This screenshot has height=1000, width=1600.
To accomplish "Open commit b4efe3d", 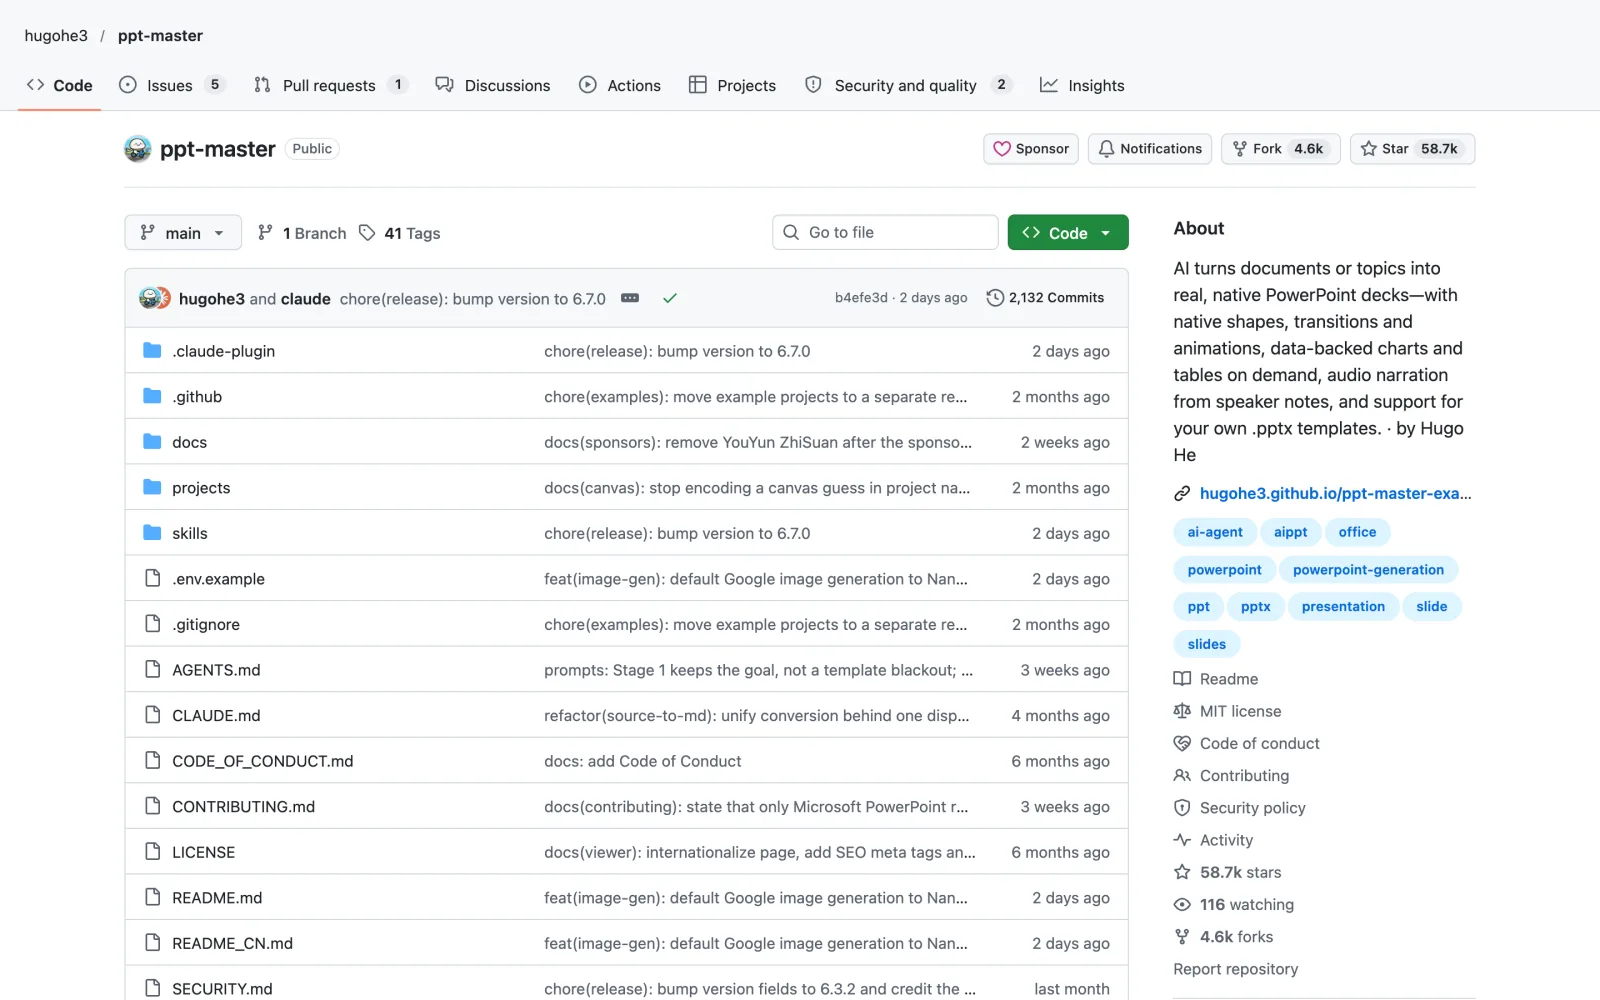I will click(861, 298).
